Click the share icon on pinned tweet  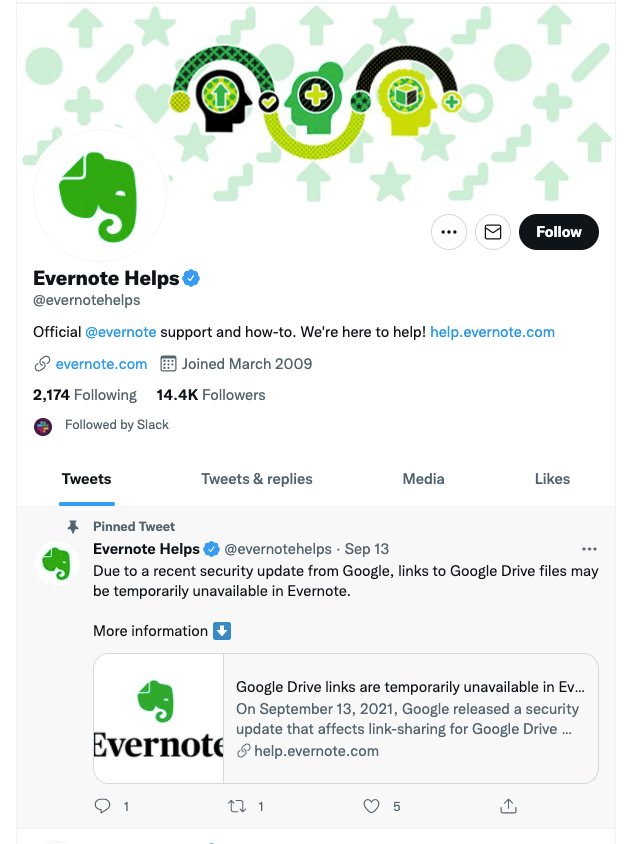click(x=508, y=806)
